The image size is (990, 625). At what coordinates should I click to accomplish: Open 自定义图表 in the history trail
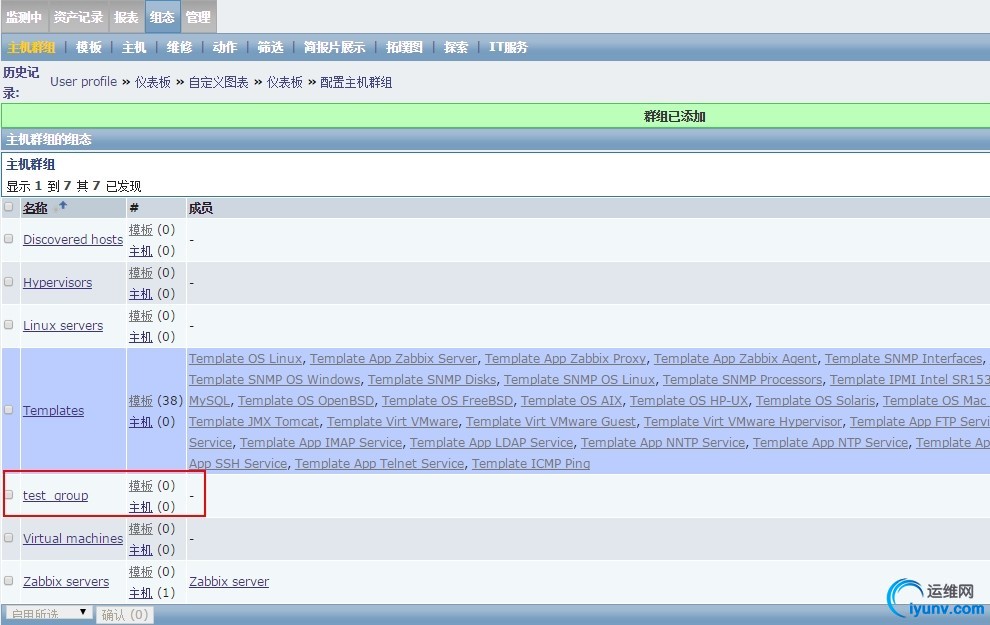pyautogui.click(x=218, y=82)
